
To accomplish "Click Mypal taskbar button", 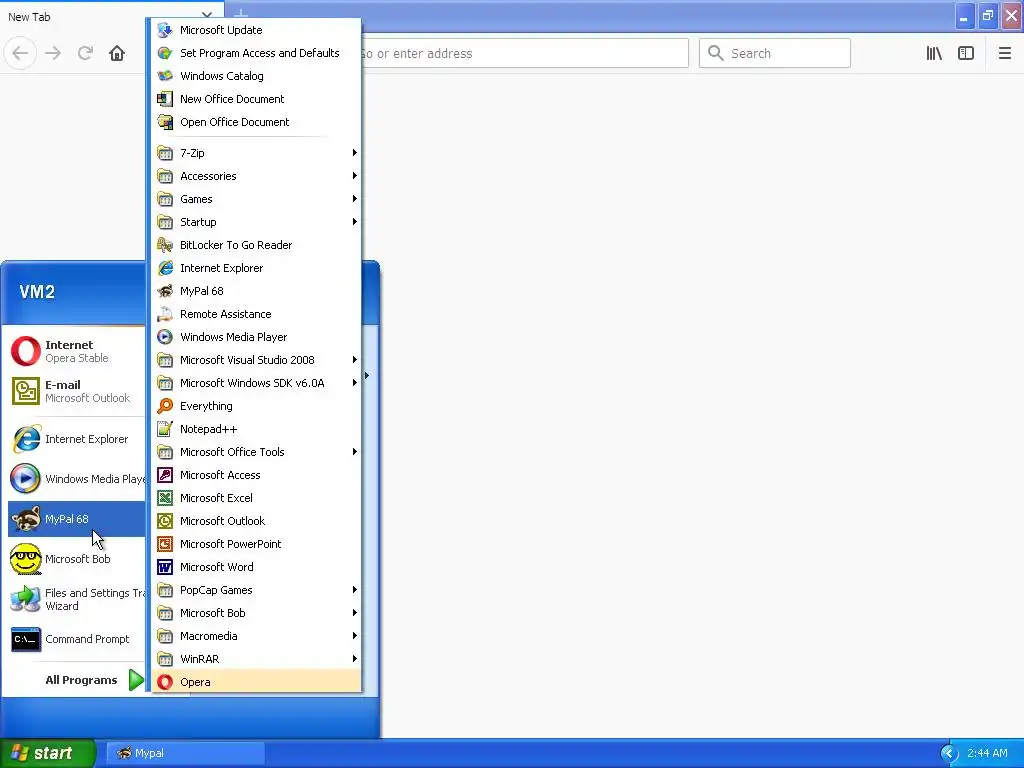I will 185,753.
